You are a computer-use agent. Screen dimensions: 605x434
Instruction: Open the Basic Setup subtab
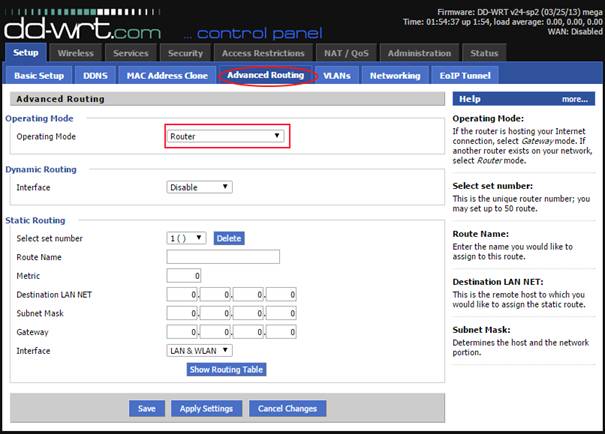(36, 75)
